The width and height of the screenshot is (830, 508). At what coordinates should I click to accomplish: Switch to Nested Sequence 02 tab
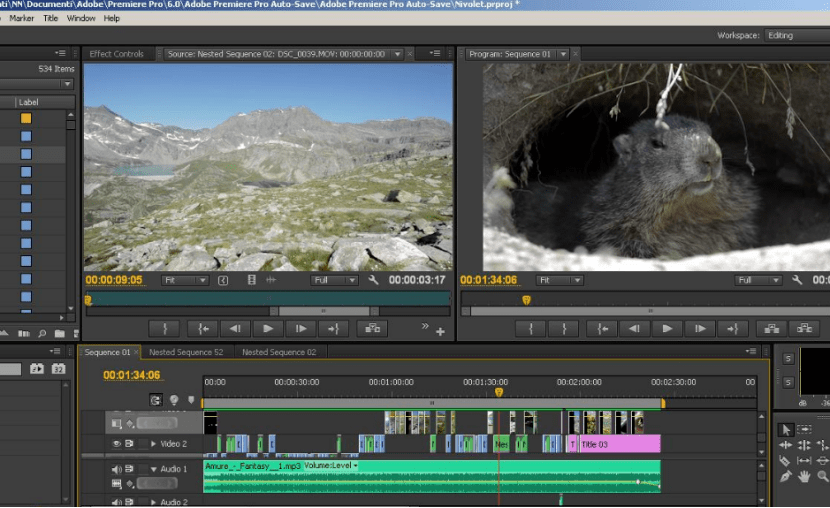coord(279,352)
